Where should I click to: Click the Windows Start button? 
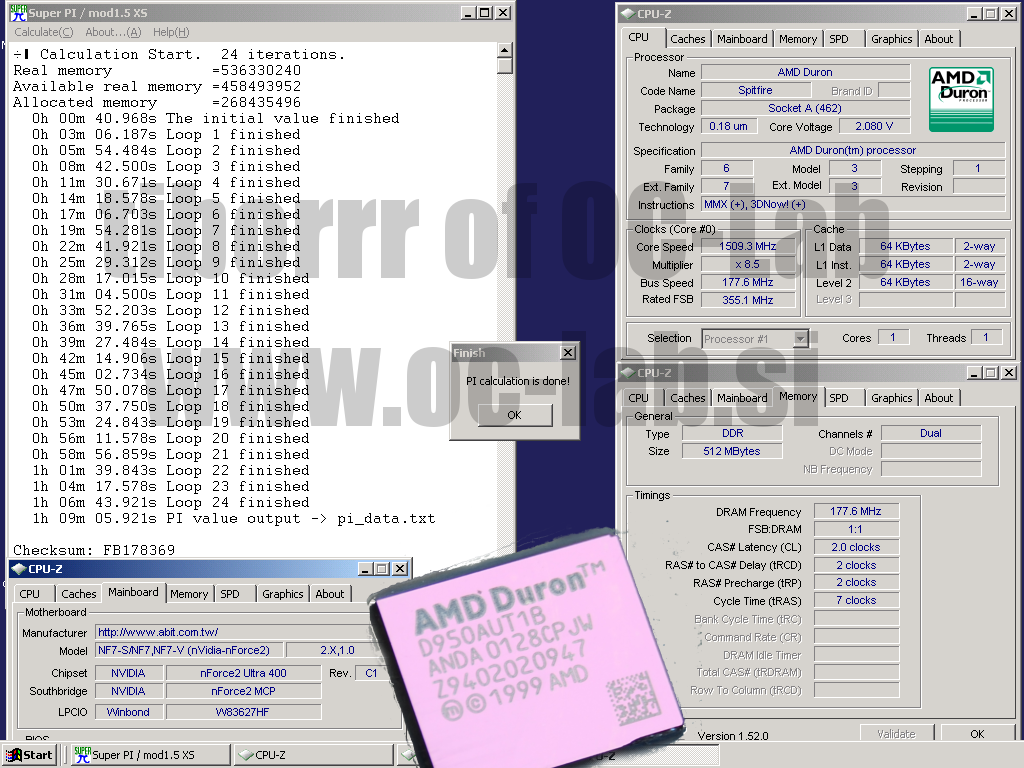coord(29,755)
